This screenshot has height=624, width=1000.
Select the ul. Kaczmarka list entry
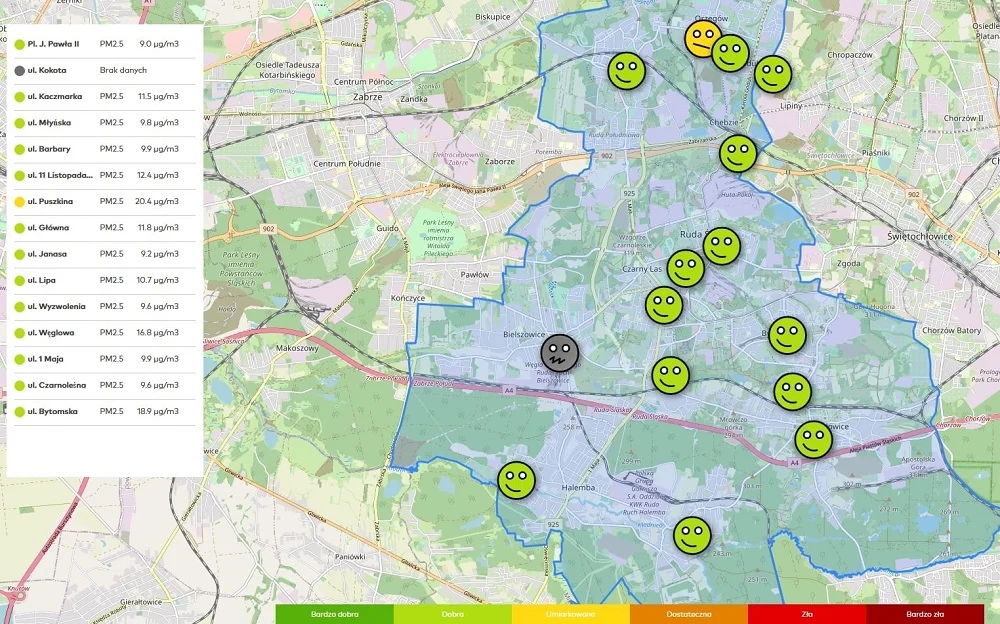point(100,96)
